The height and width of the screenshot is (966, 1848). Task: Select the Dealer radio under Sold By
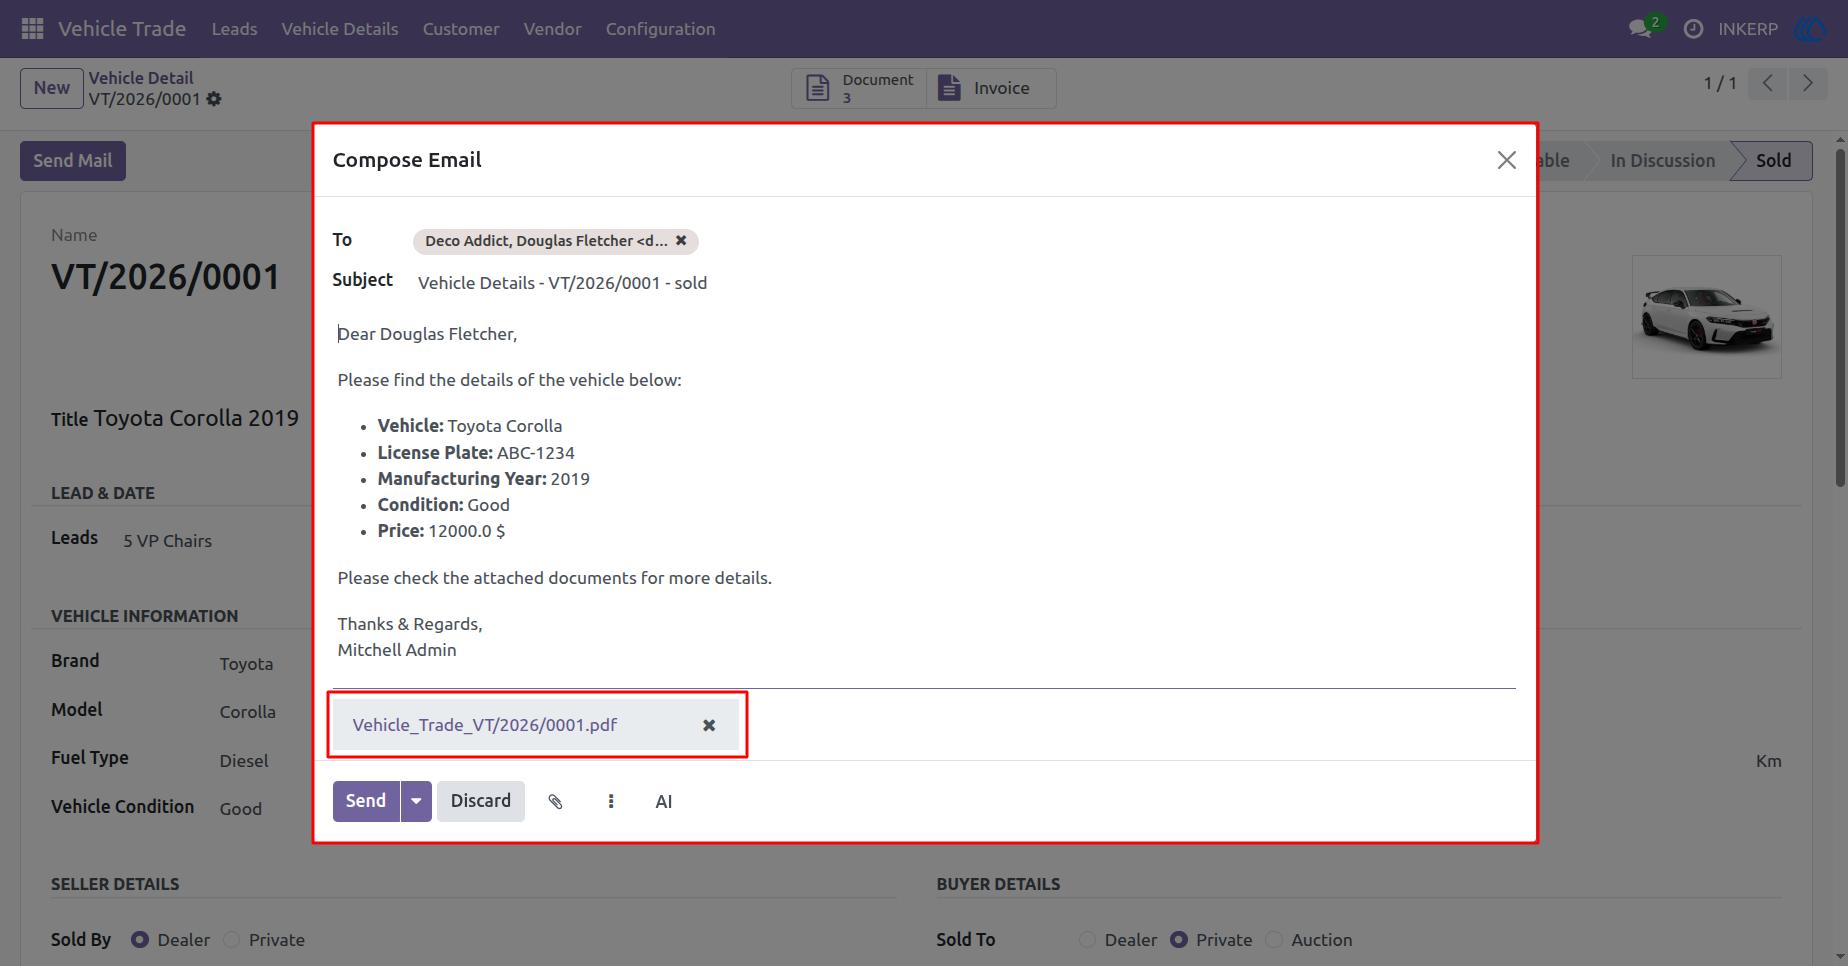[x=140, y=940]
